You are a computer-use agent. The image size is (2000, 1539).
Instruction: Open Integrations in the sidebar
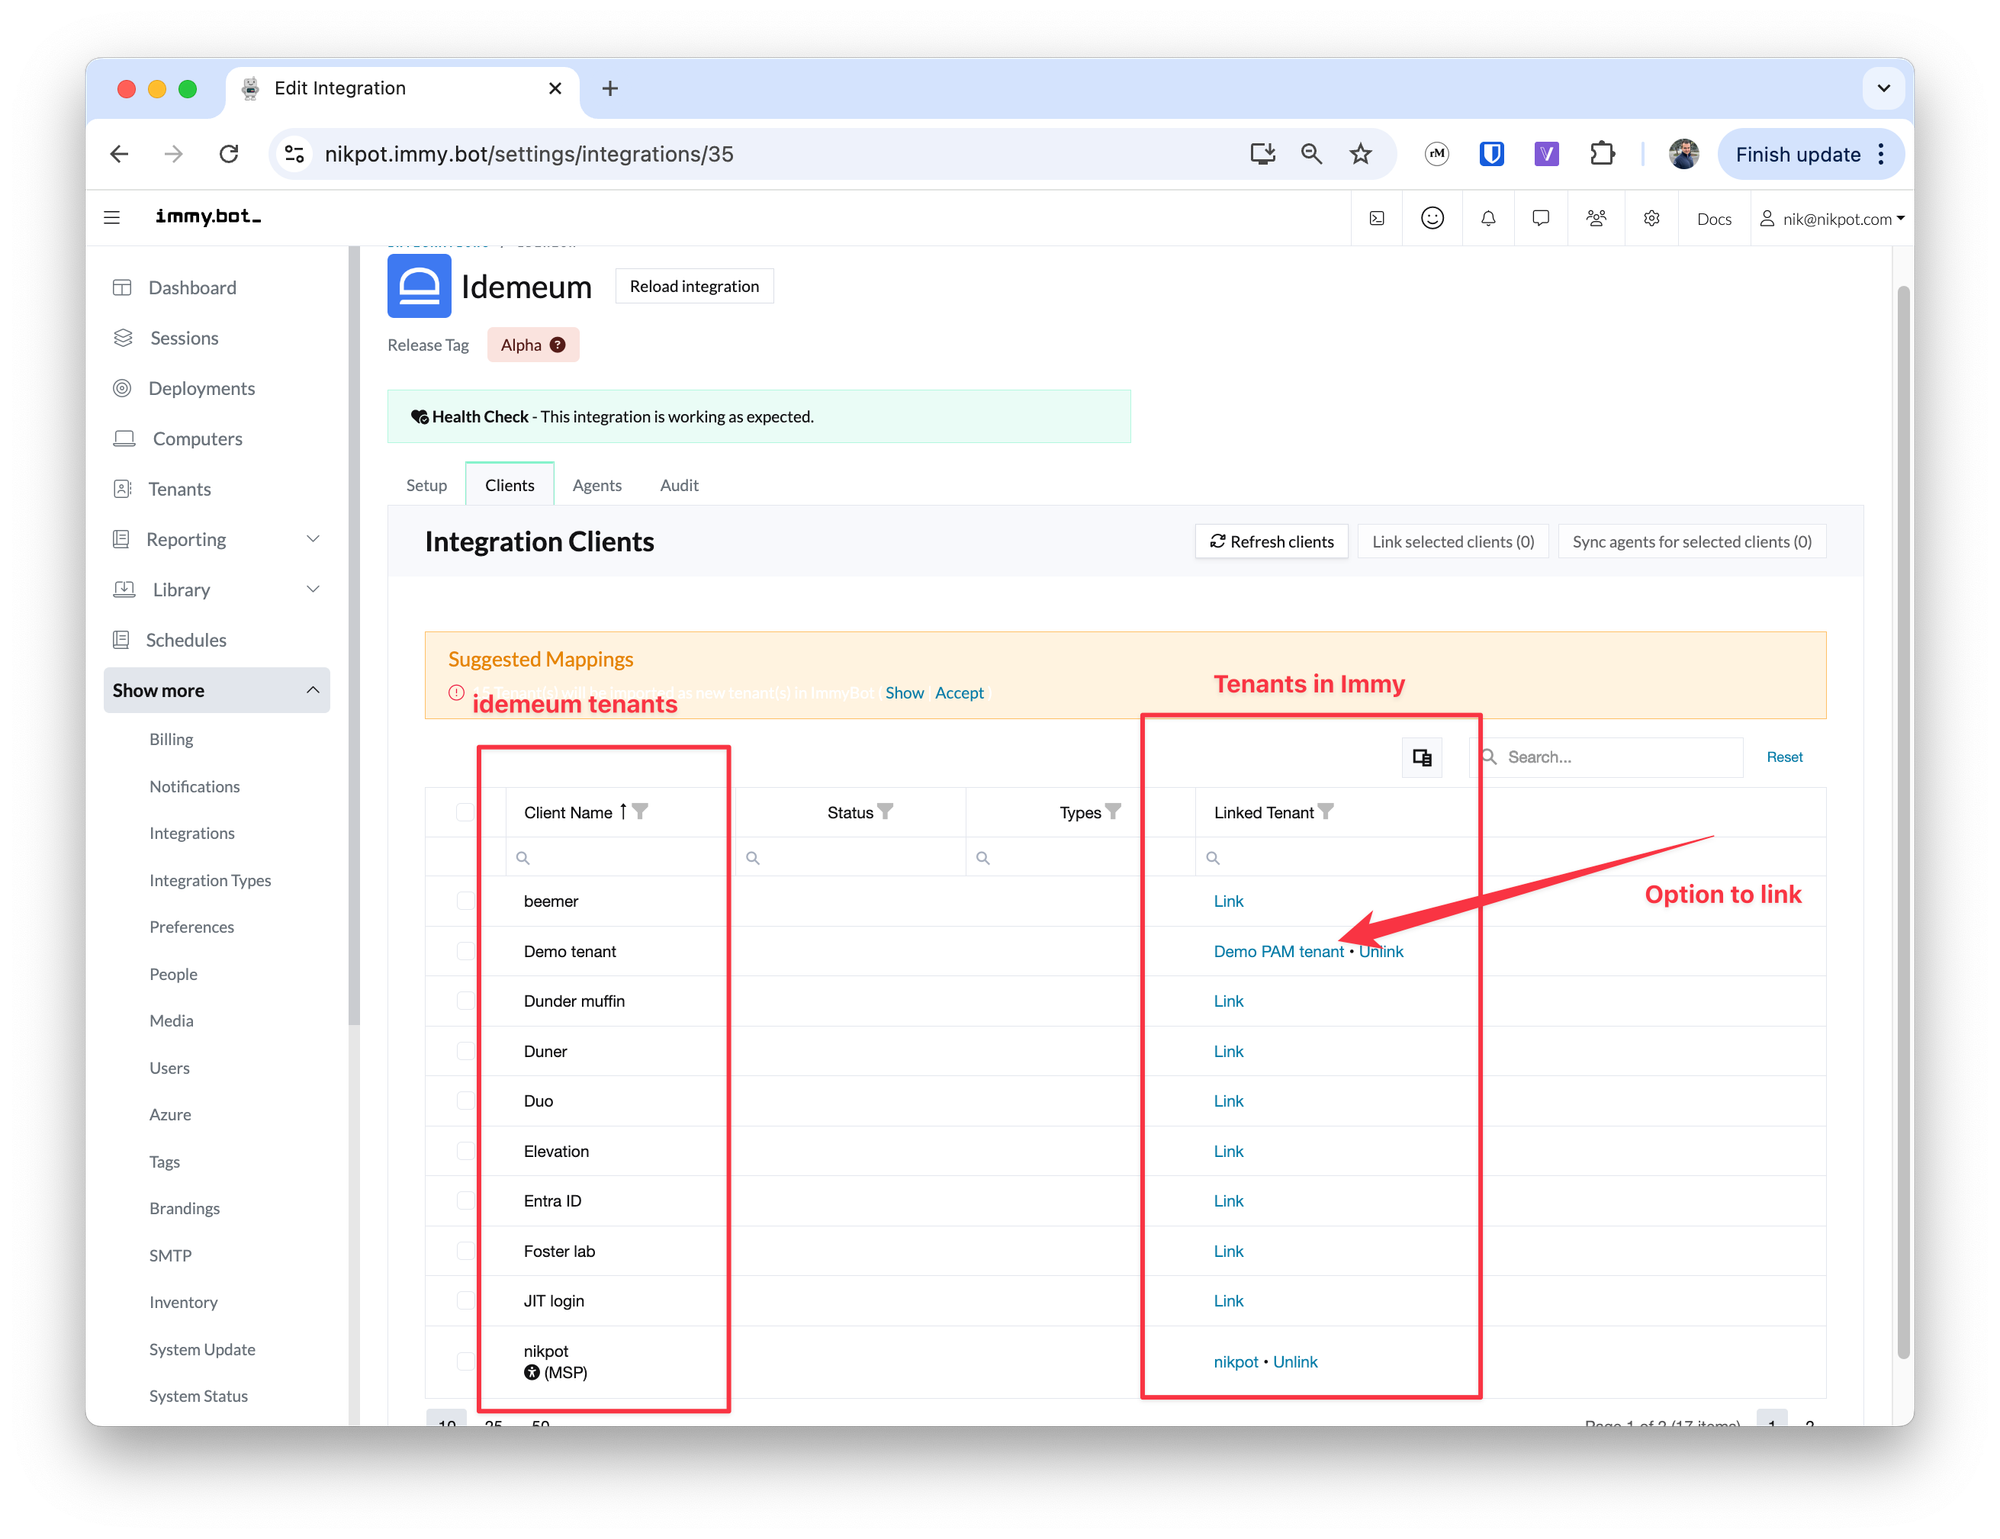click(x=192, y=833)
